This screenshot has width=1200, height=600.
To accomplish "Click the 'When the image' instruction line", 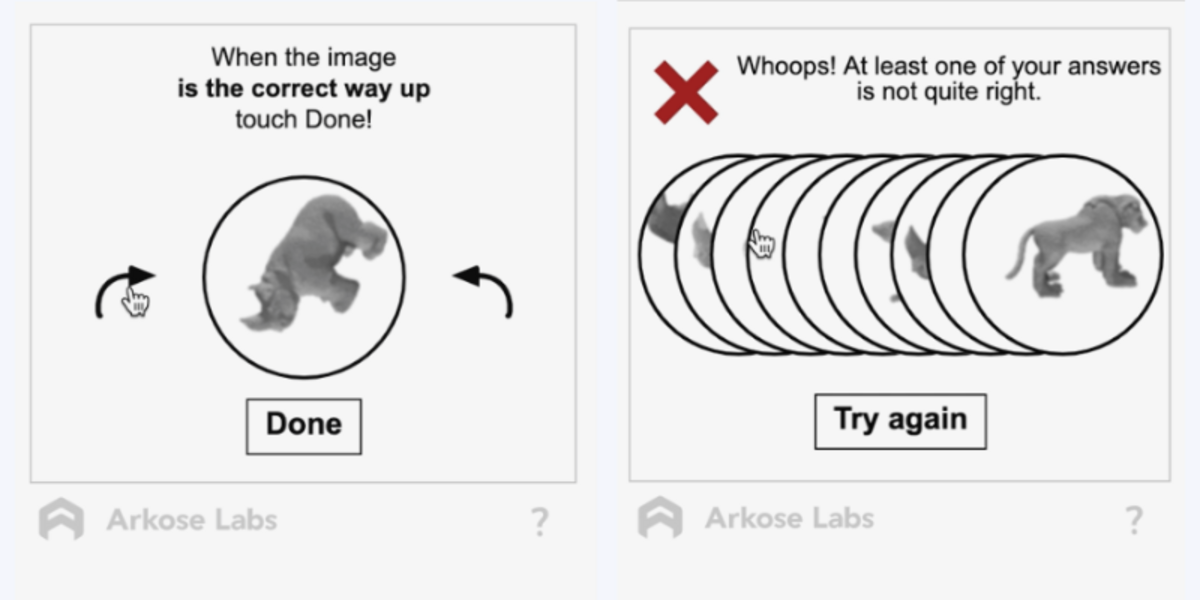I will click(304, 57).
